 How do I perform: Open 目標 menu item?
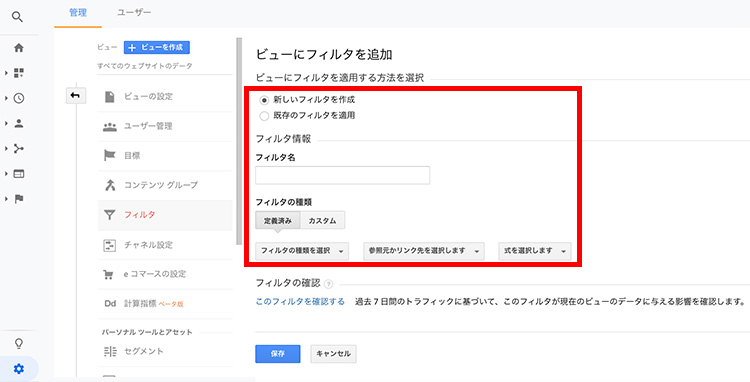coord(165,156)
